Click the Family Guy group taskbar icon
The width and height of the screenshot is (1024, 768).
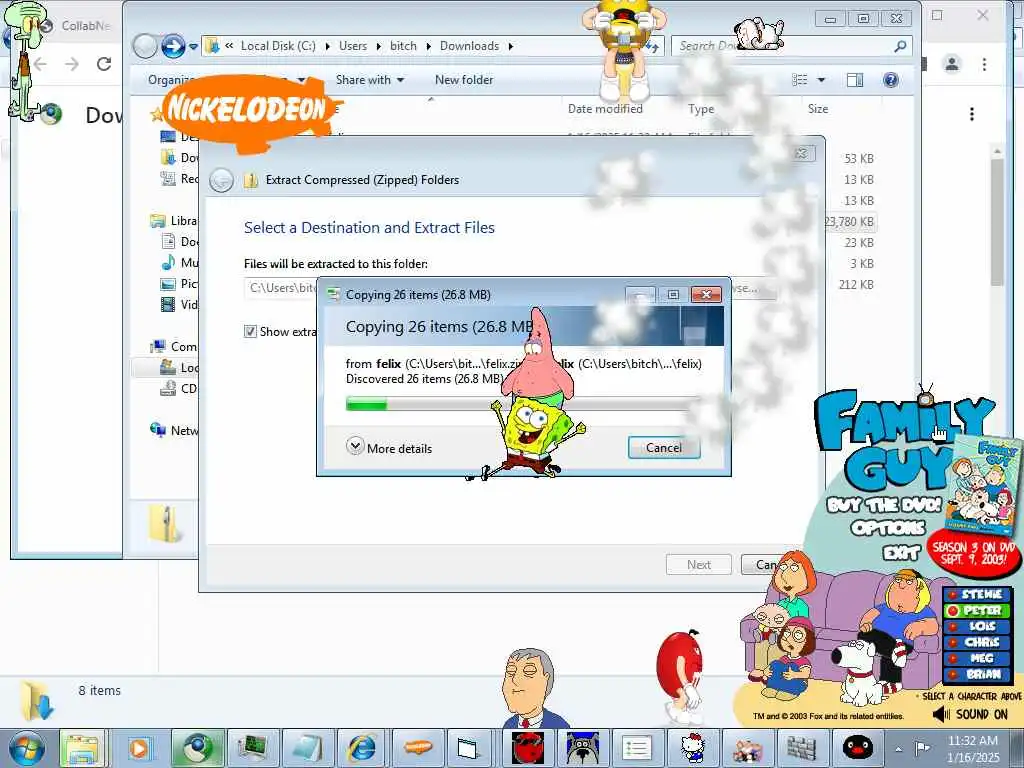pyautogui.click(x=747, y=748)
